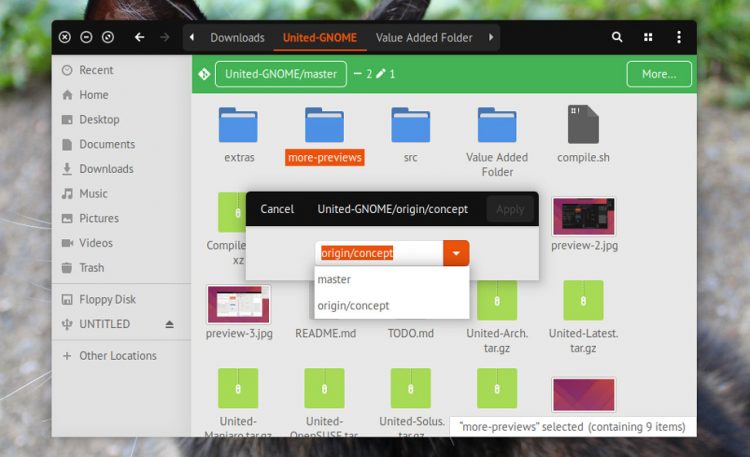Select the TODO.md file name

click(410, 334)
